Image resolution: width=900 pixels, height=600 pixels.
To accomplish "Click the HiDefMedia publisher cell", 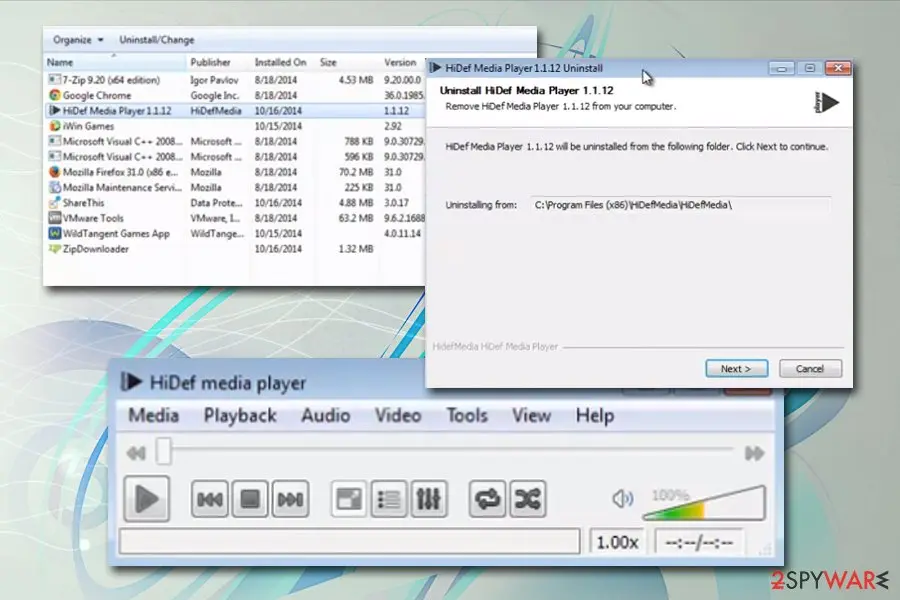I will (x=216, y=111).
